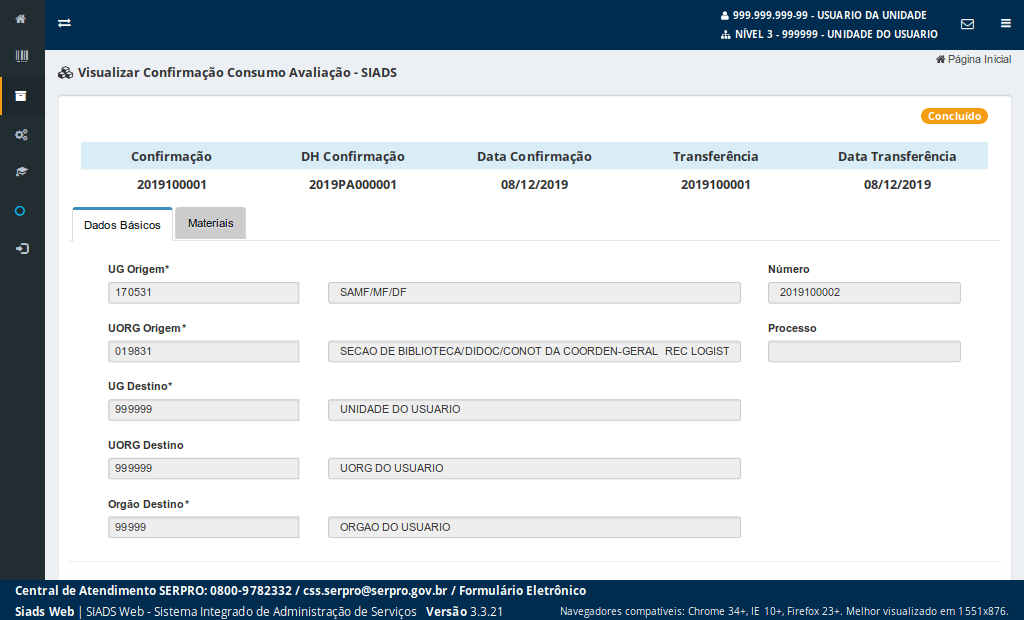Click the DH Confirmação column header
Screen dimensions: 1024x620
(353, 157)
